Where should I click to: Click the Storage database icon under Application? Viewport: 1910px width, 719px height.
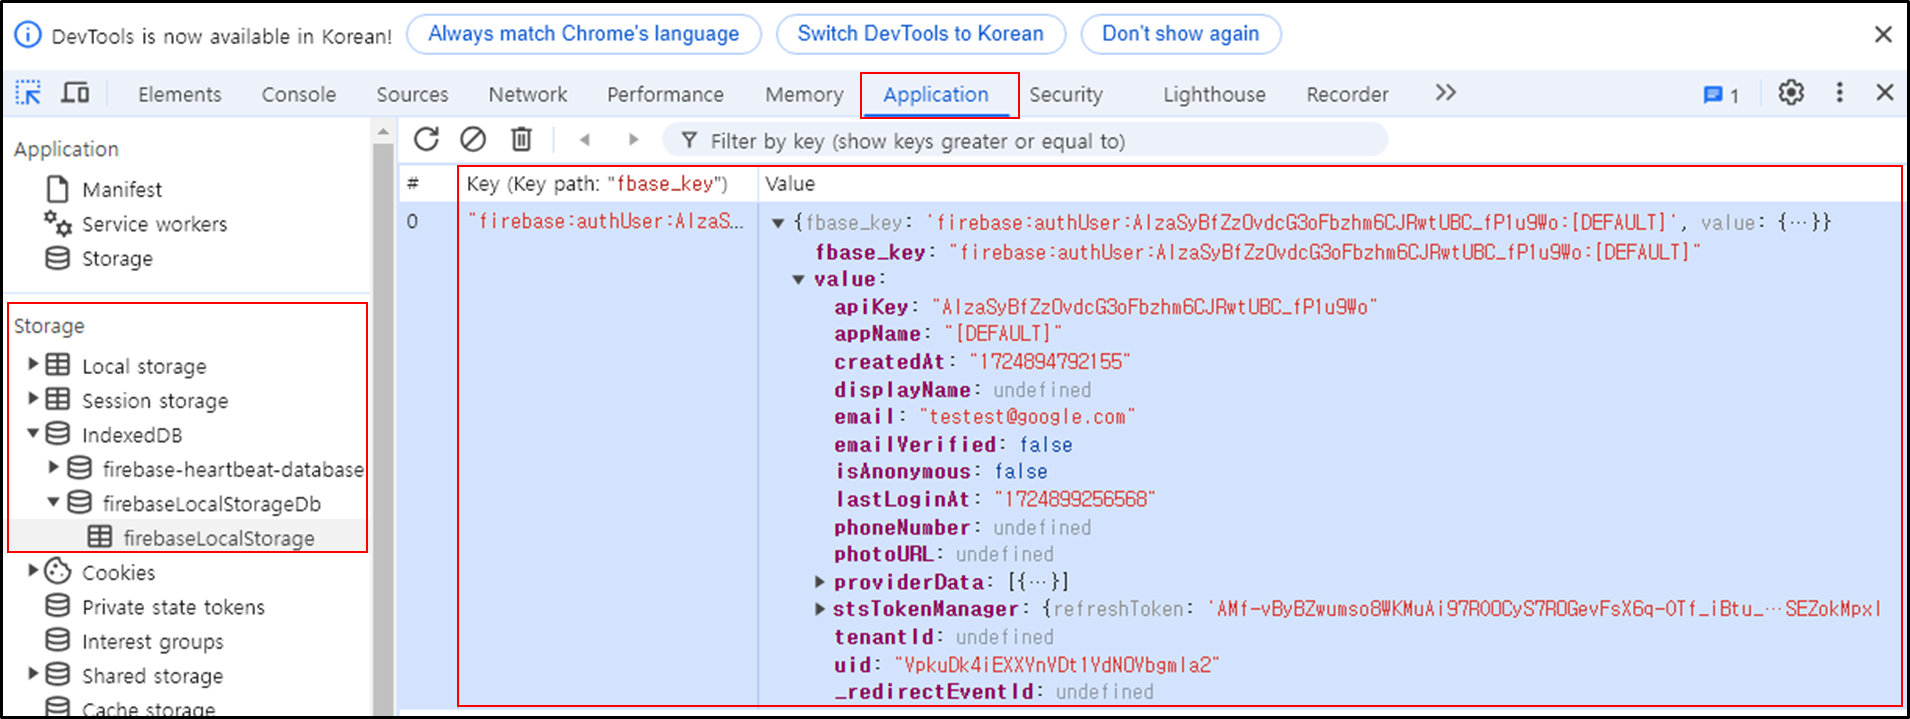point(58,258)
